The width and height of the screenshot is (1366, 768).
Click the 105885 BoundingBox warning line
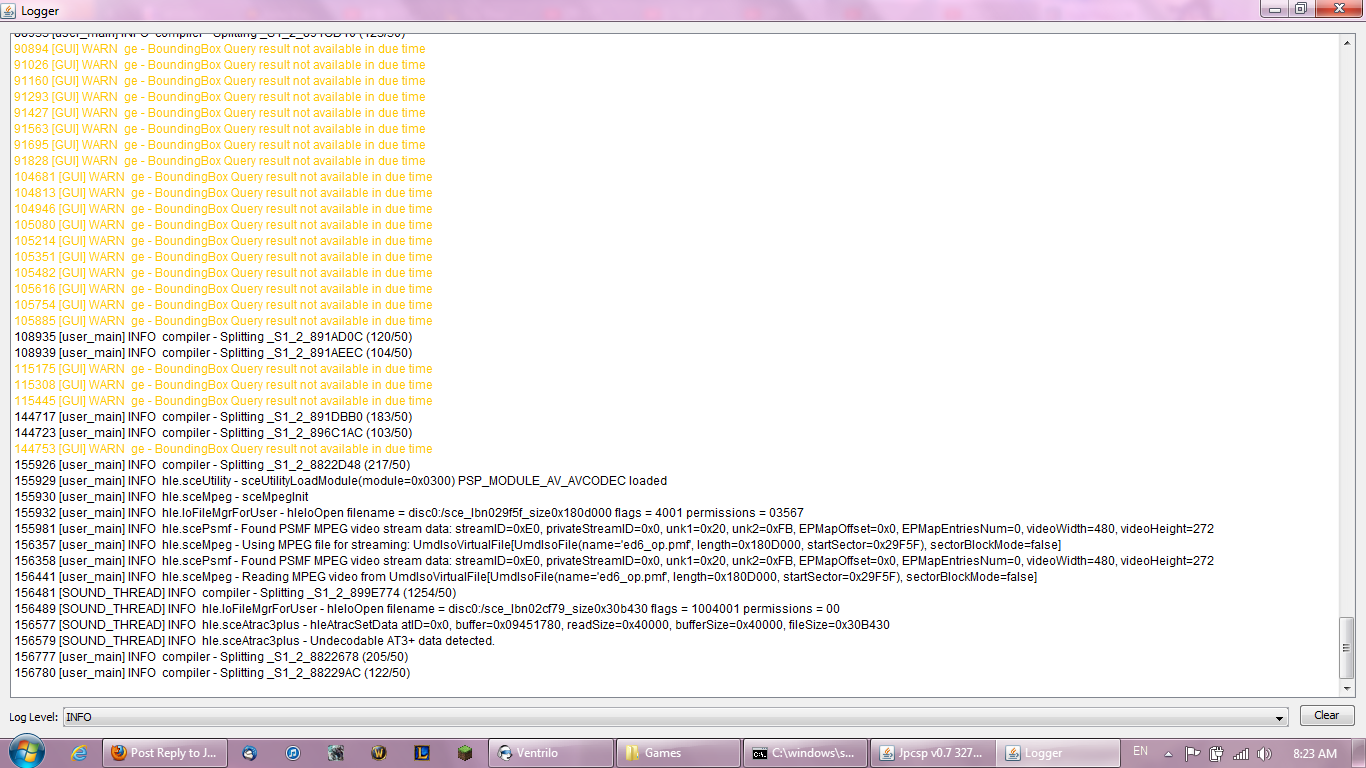pos(223,321)
